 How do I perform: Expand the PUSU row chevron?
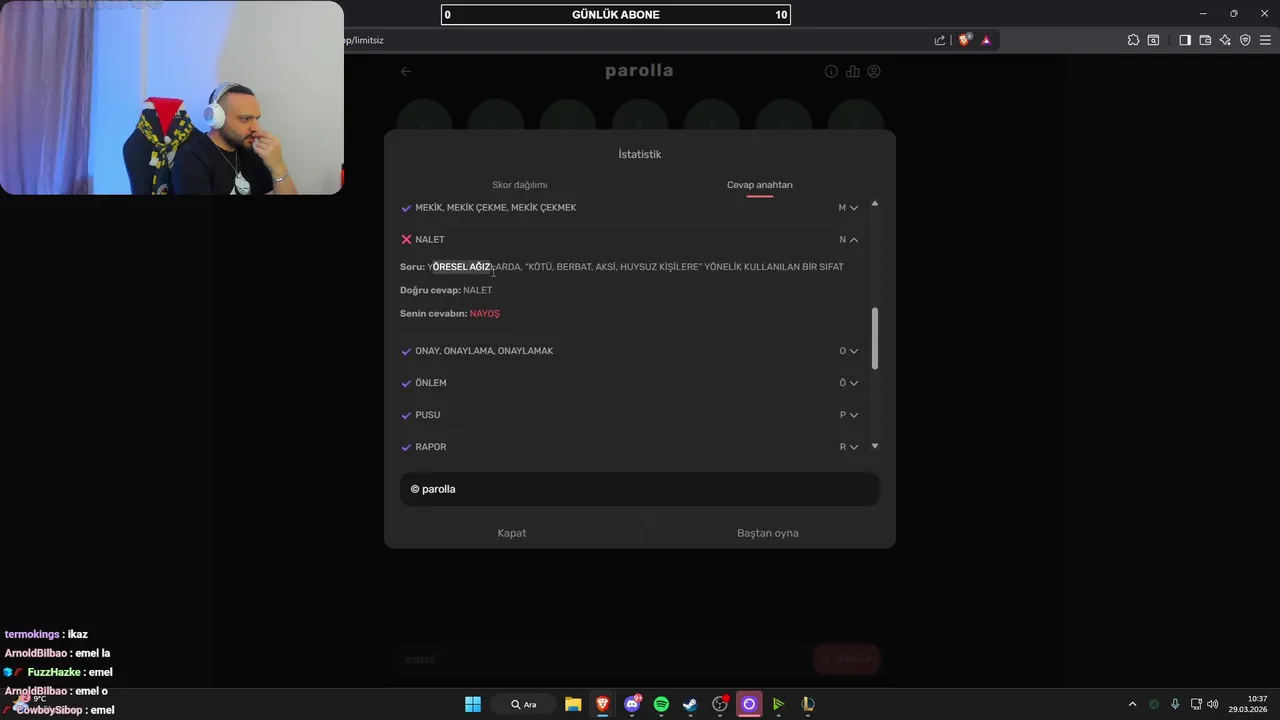(x=853, y=415)
